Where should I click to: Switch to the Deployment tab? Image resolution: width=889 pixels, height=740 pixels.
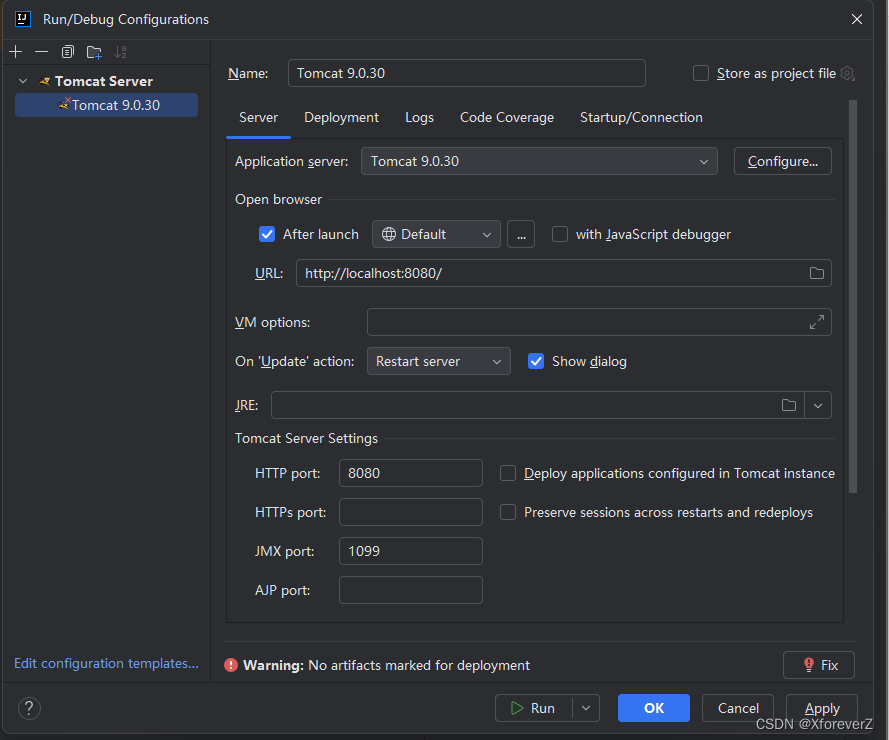click(x=341, y=117)
